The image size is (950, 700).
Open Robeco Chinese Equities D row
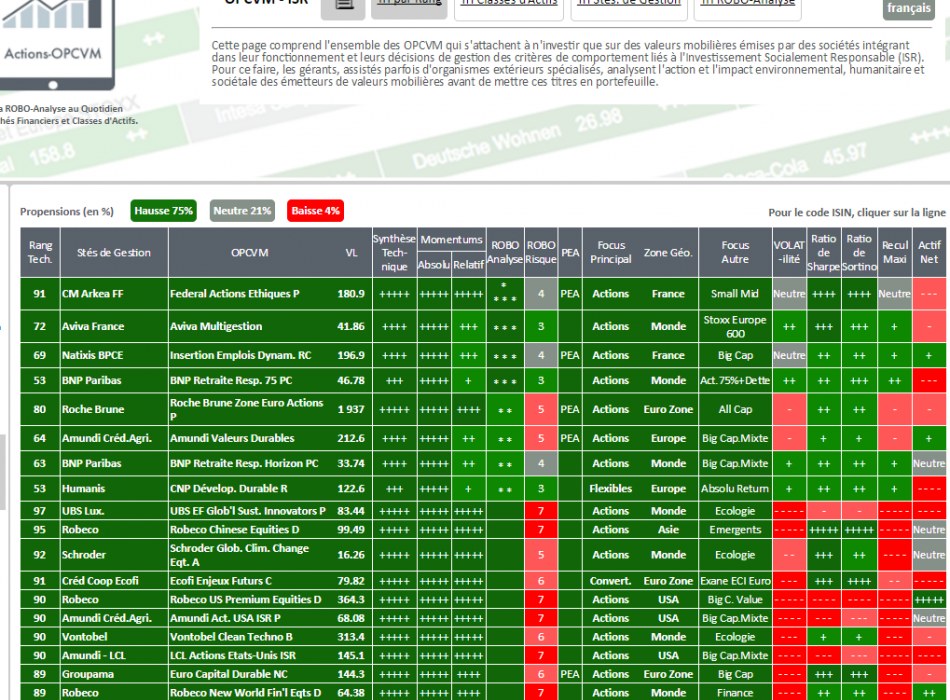click(483, 530)
